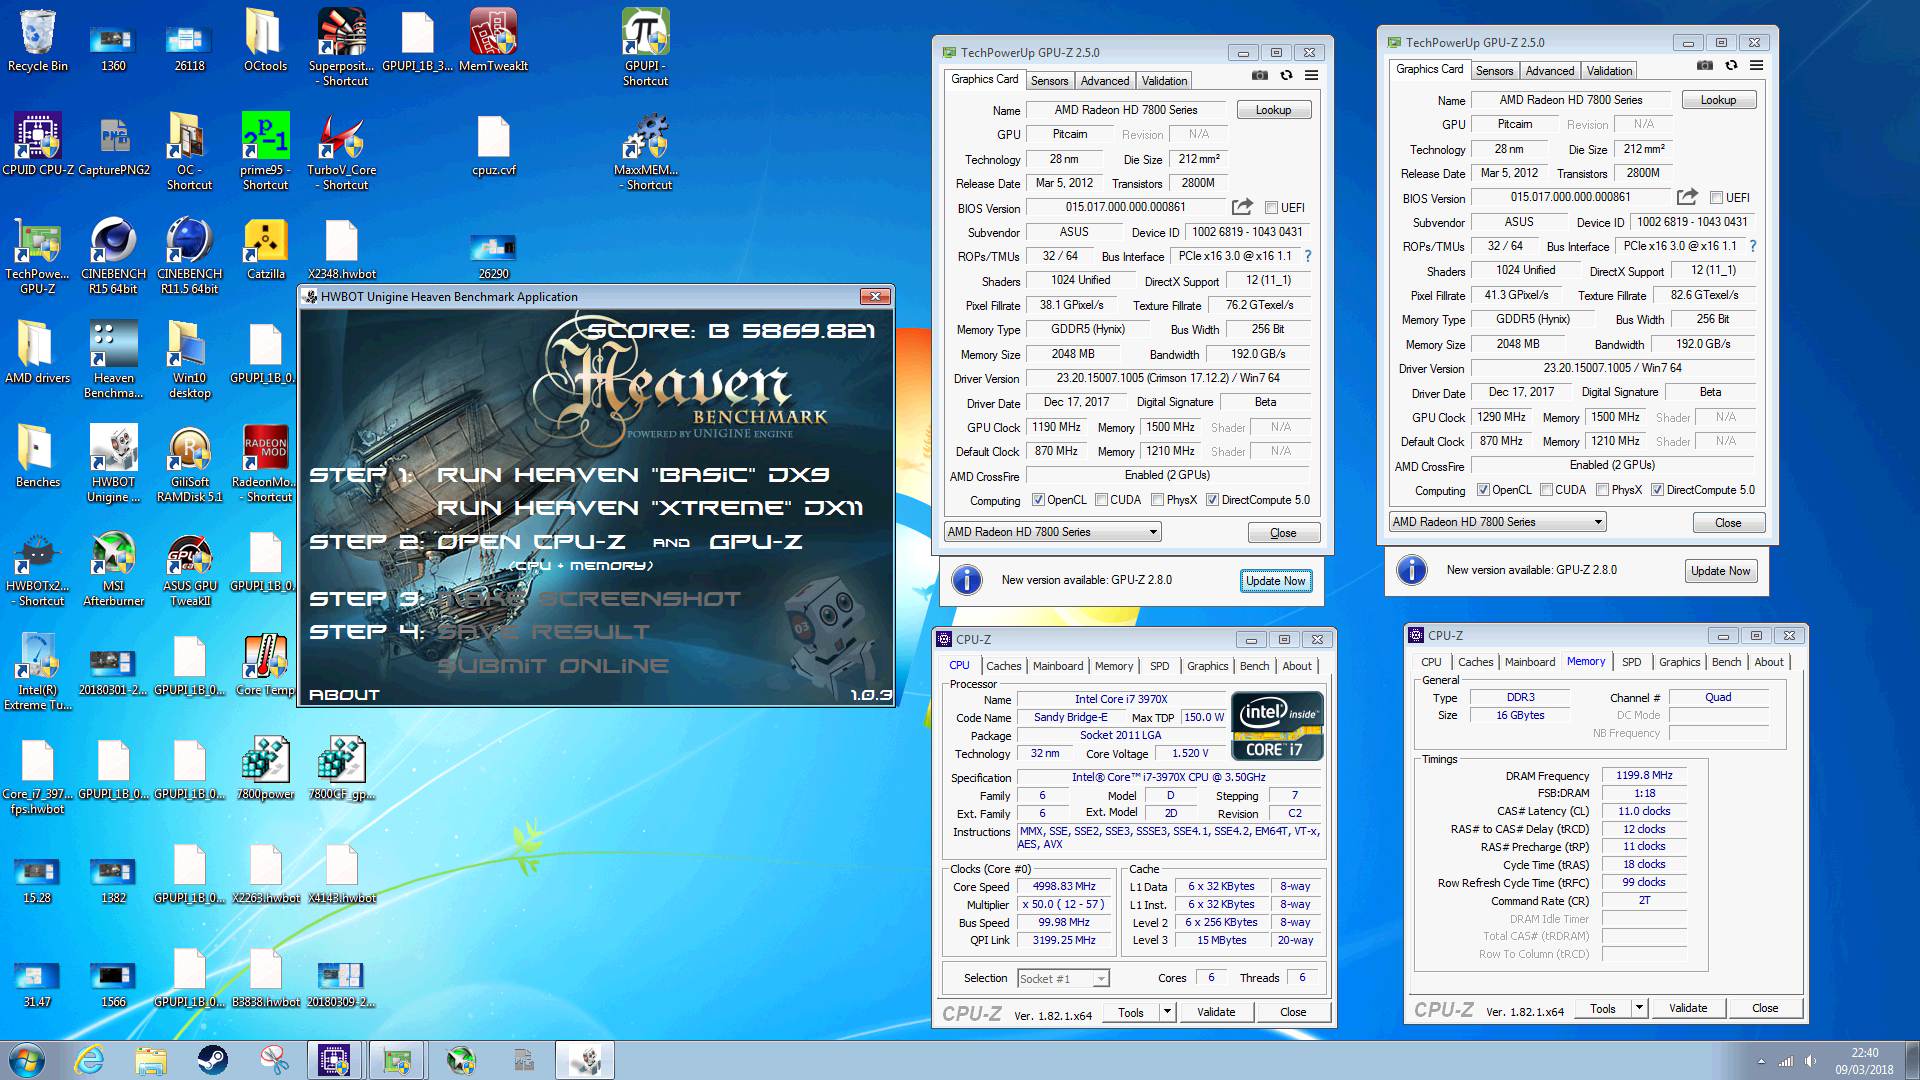Click the Validate button in left CPU-Z
Viewport: 1920px width, 1080px height.
tap(1216, 1012)
